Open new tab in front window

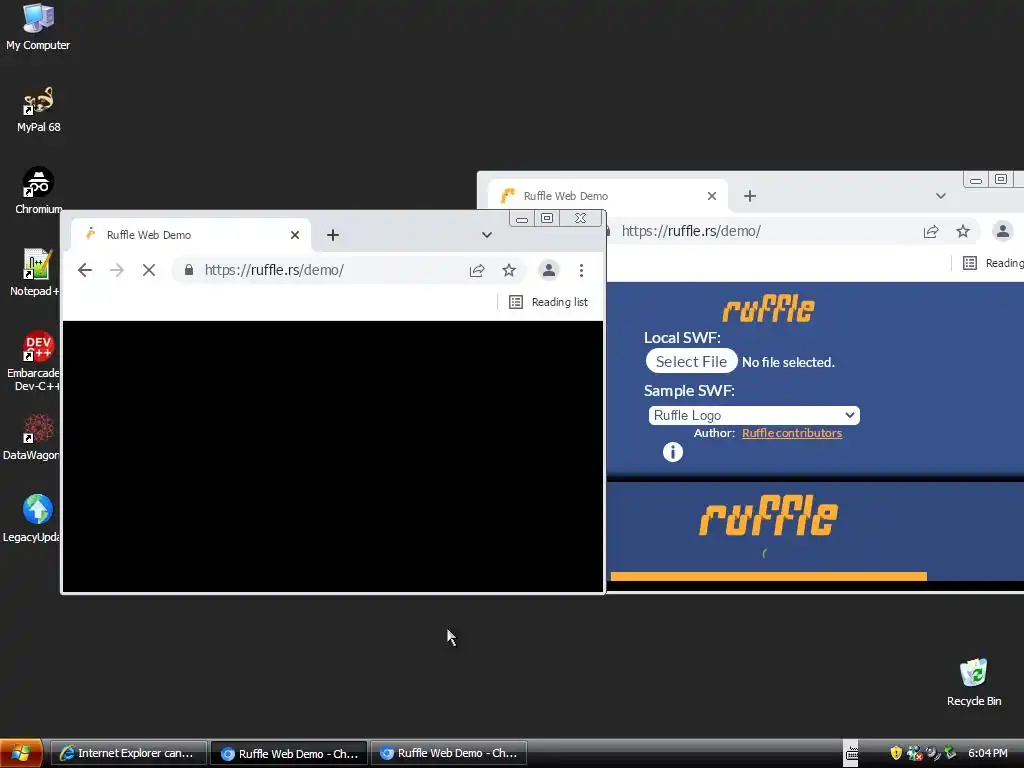332,235
